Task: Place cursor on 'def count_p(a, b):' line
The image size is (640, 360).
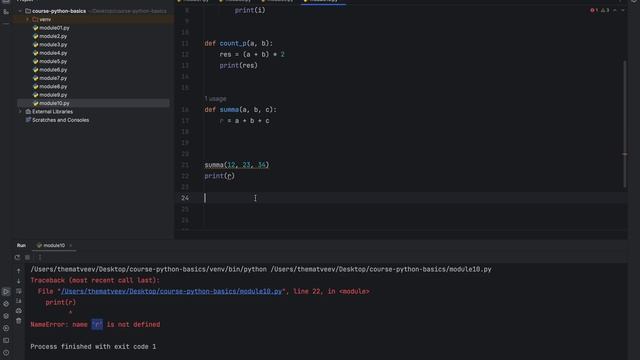Action: 238,43
